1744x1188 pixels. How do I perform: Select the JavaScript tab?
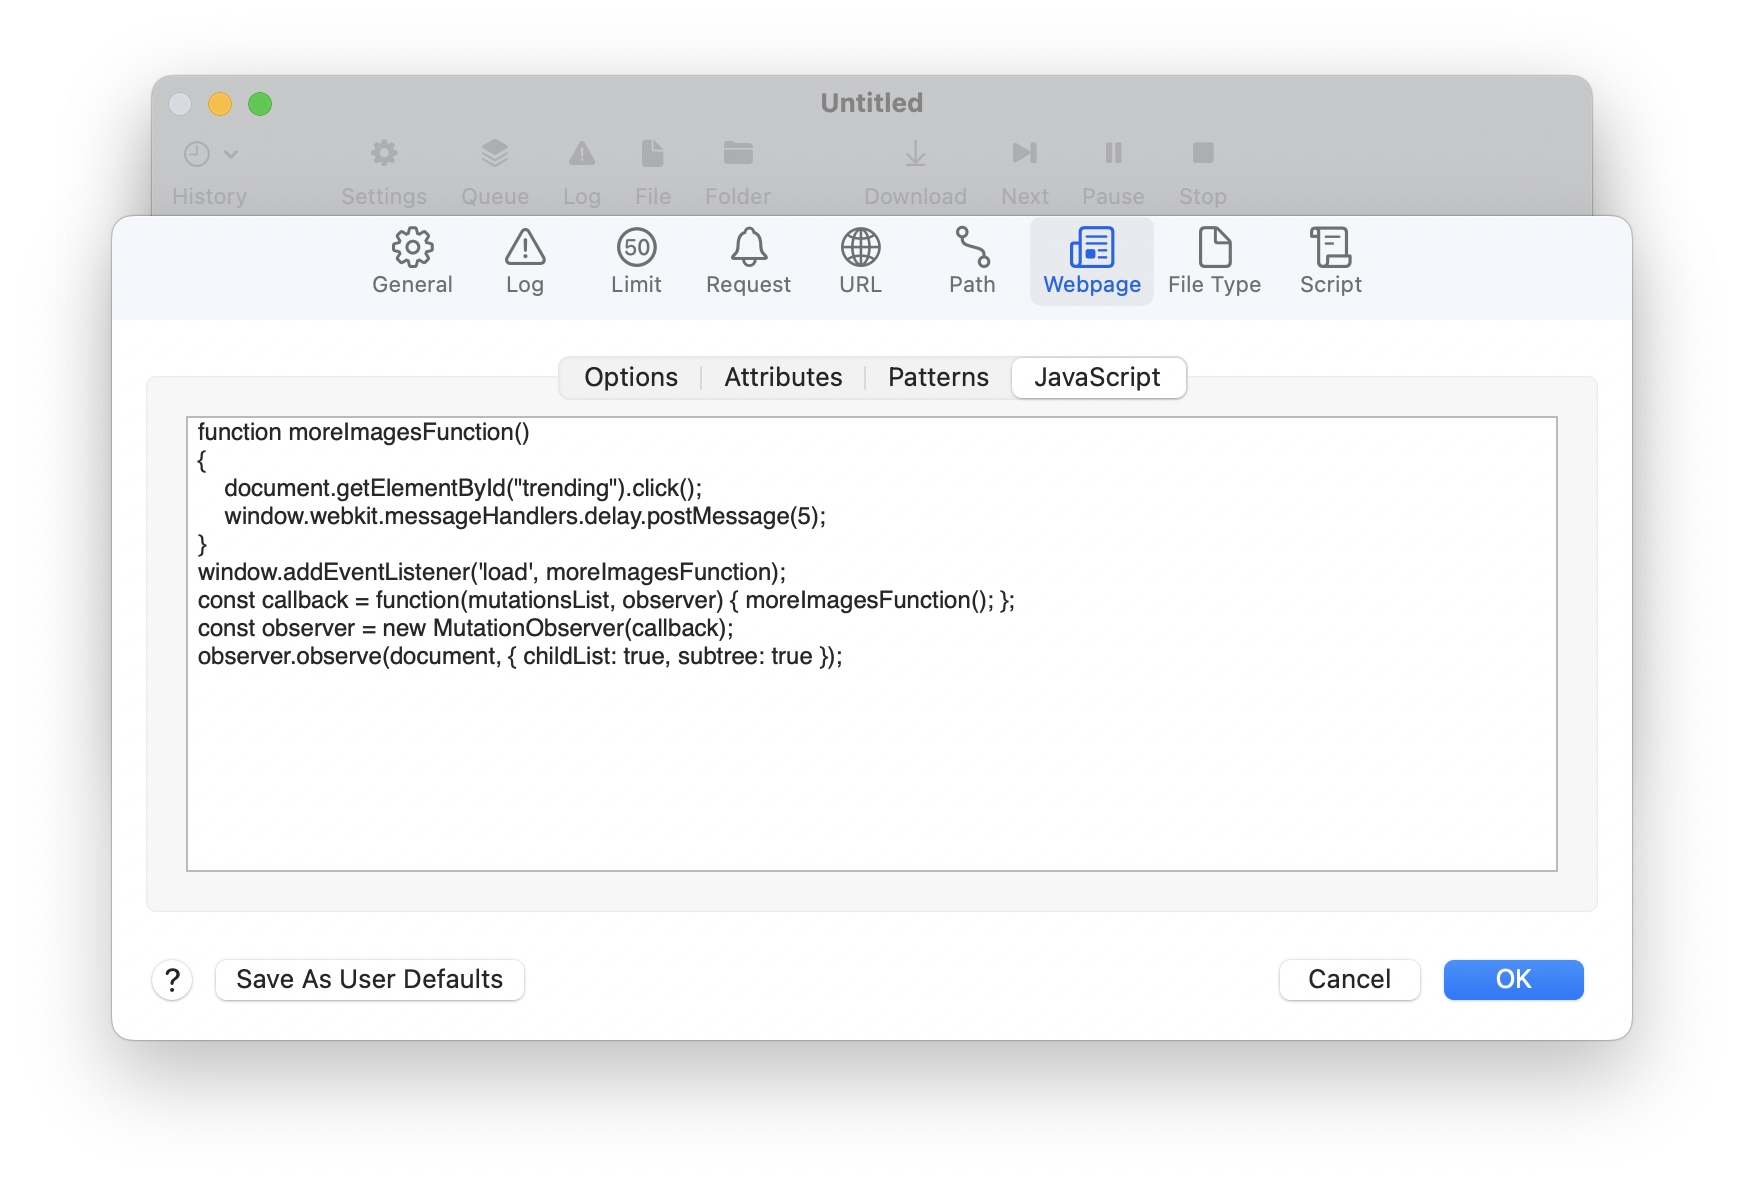tap(1097, 377)
